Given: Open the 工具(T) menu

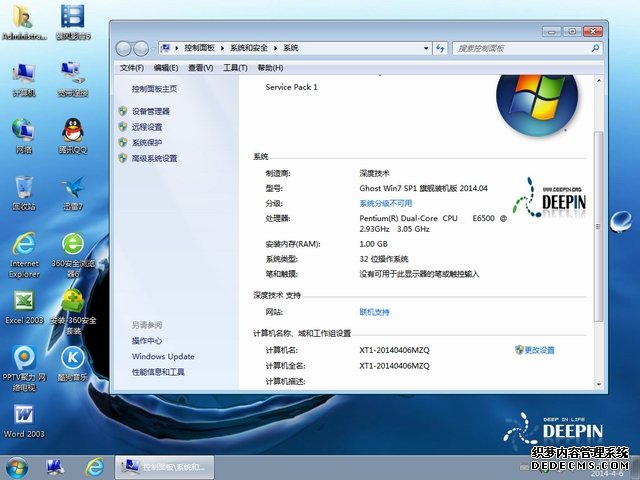Looking at the screenshot, I should 235,68.
